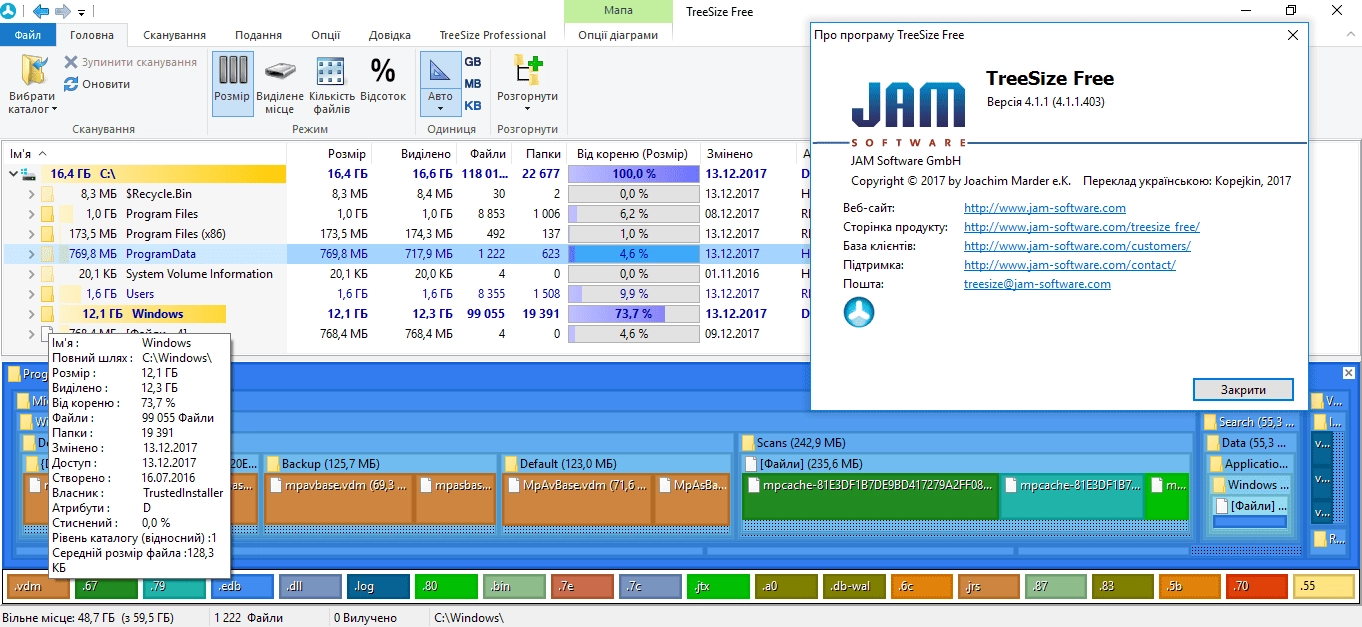Open the Expand dropdown in ribbon
The height and width of the screenshot is (627, 1362).
tap(527, 84)
